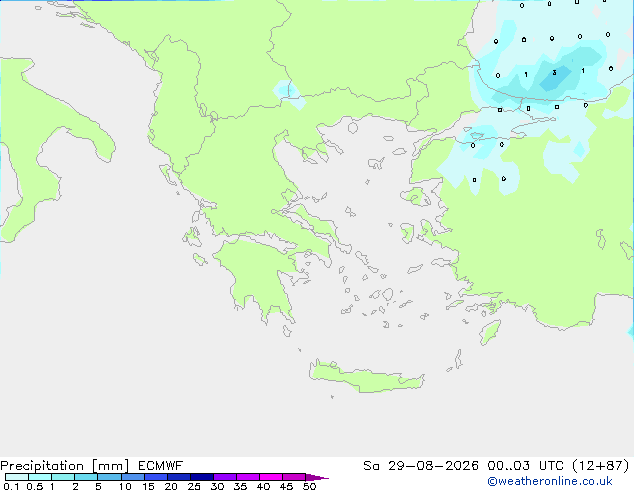Select the 0.1 mm legend color swatch
The height and width of the screenshot is (490, 634).
(17, 477)
